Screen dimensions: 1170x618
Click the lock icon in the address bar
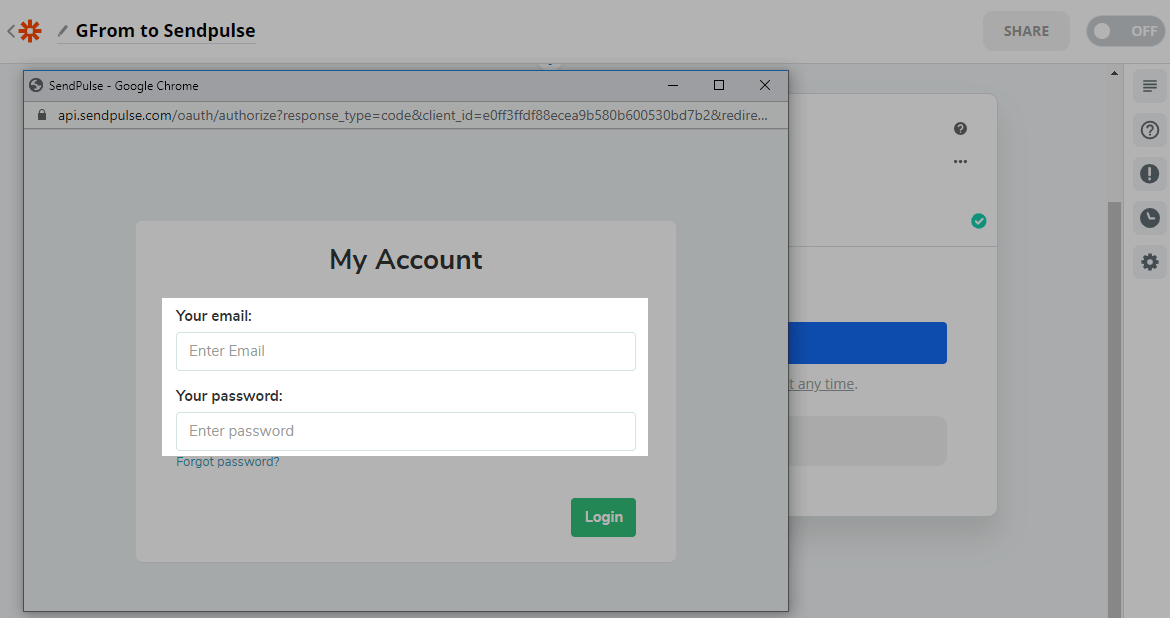click(41, 115)
